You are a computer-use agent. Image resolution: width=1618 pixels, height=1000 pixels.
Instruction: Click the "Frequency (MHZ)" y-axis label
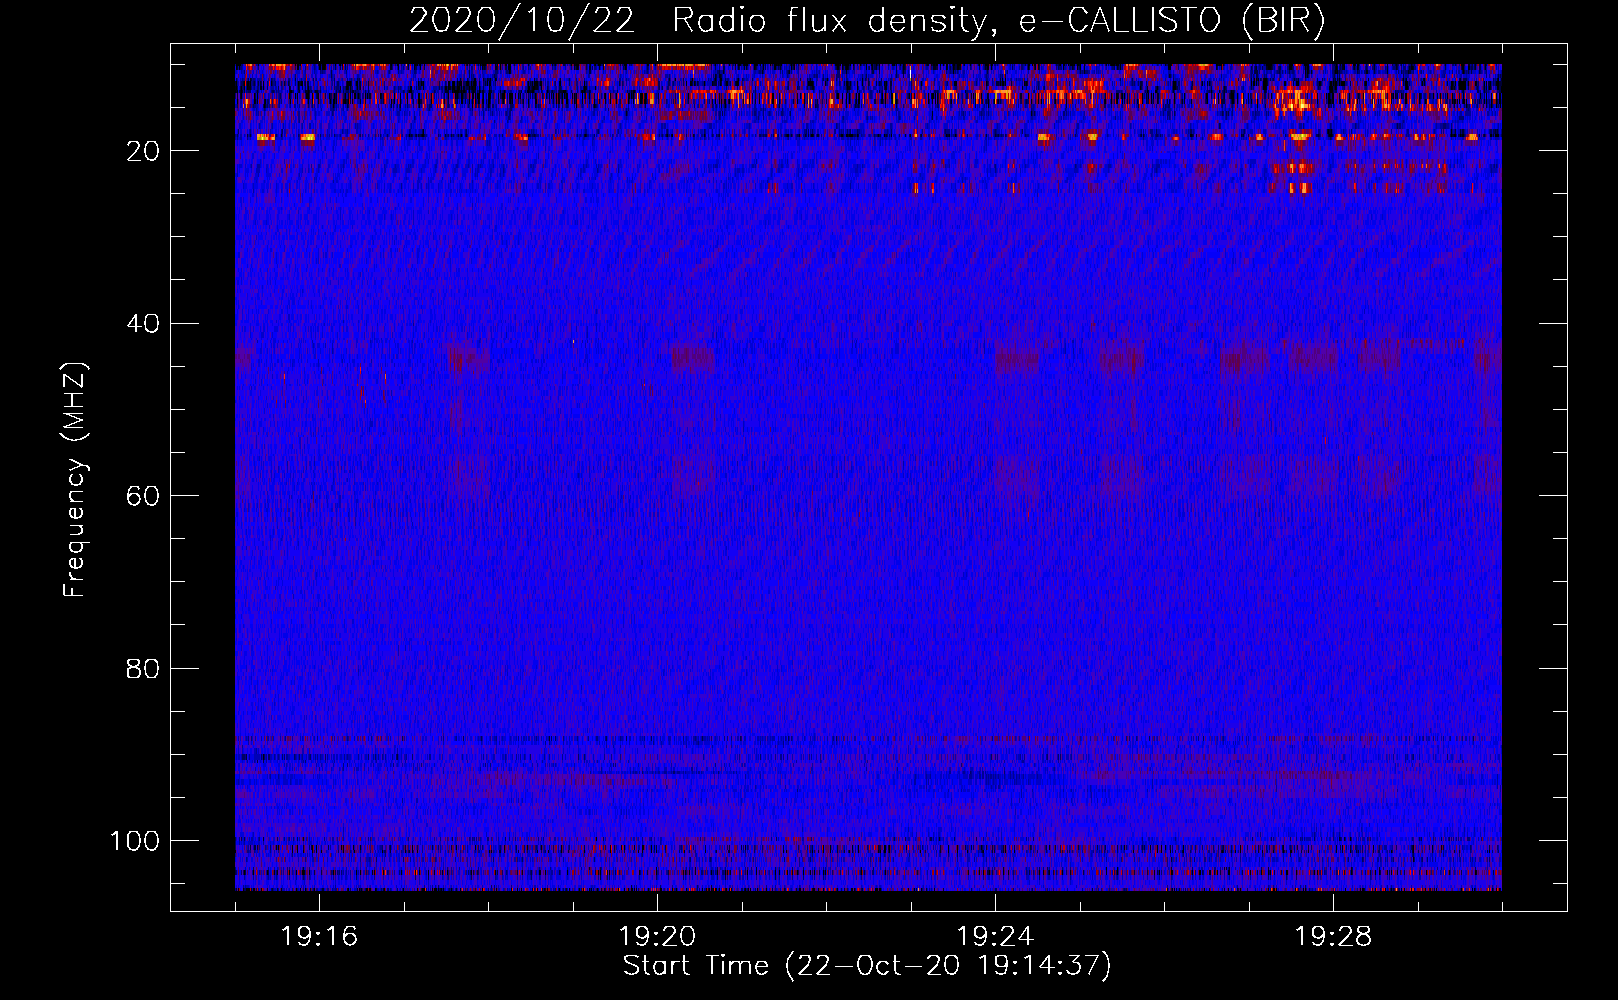pos(75,480)
